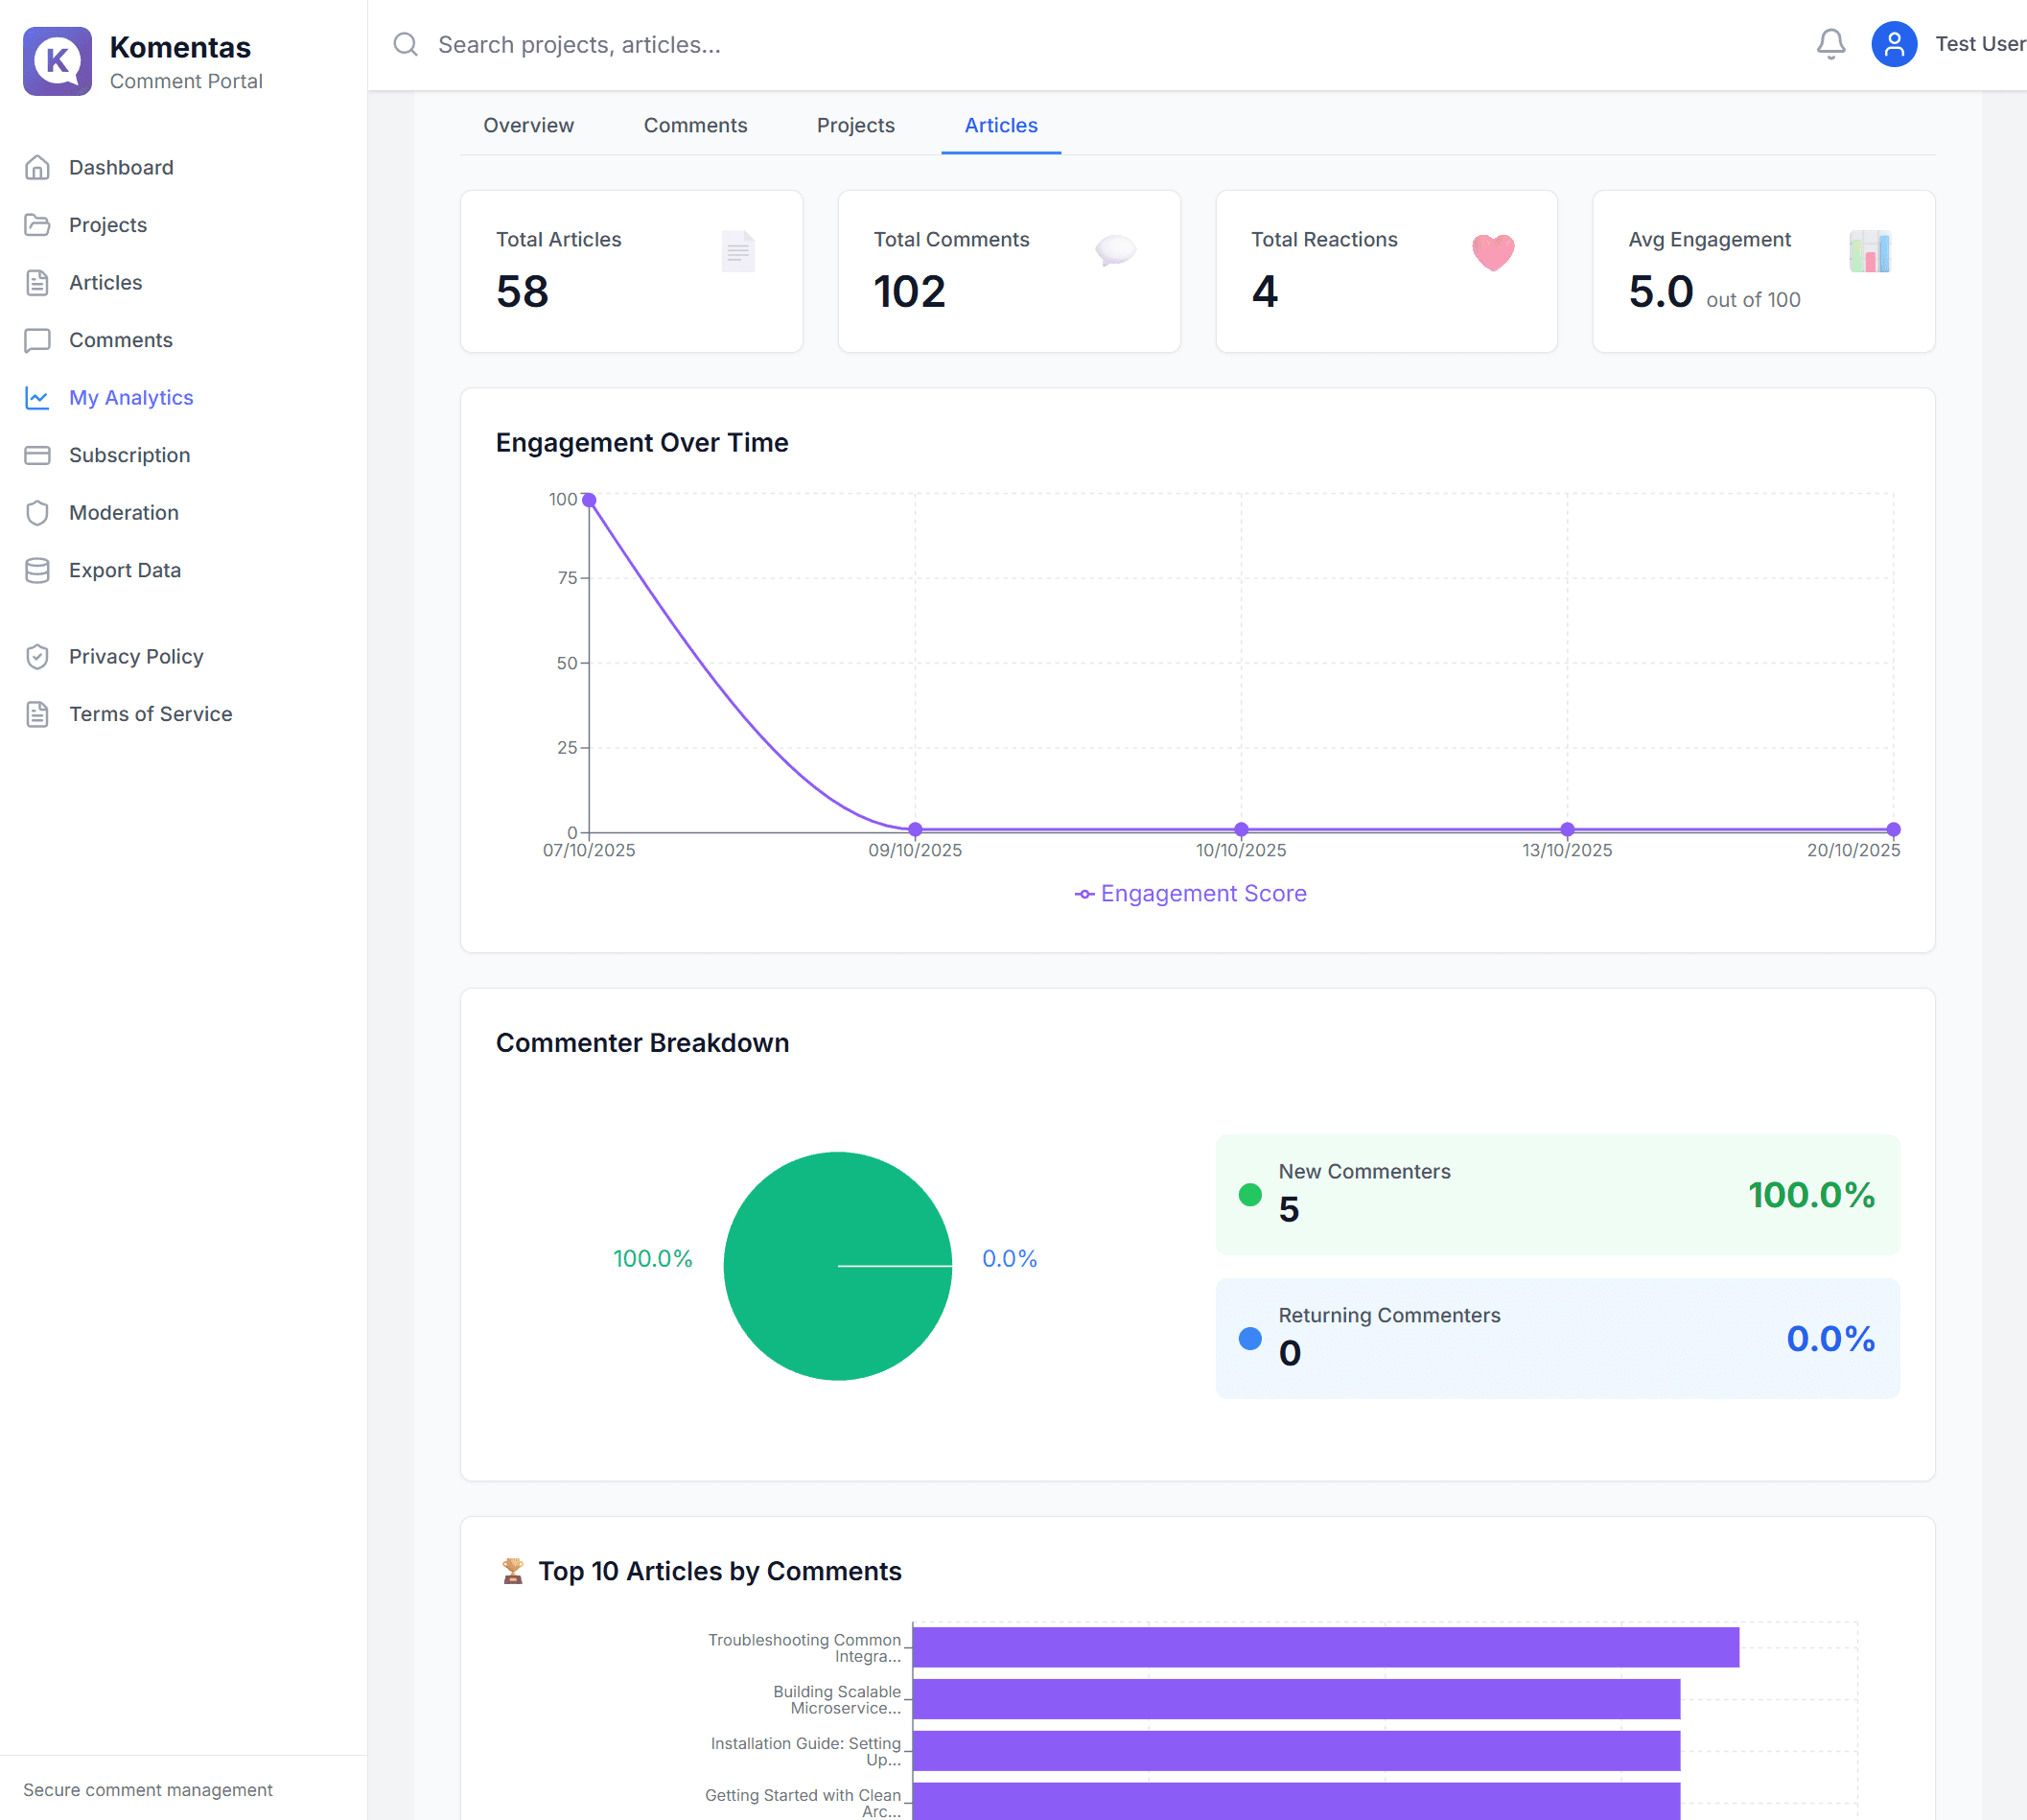Click the search magnifier icon
The height and width of the screenshot is (1820, 2027).
click(x=405, y=44)
